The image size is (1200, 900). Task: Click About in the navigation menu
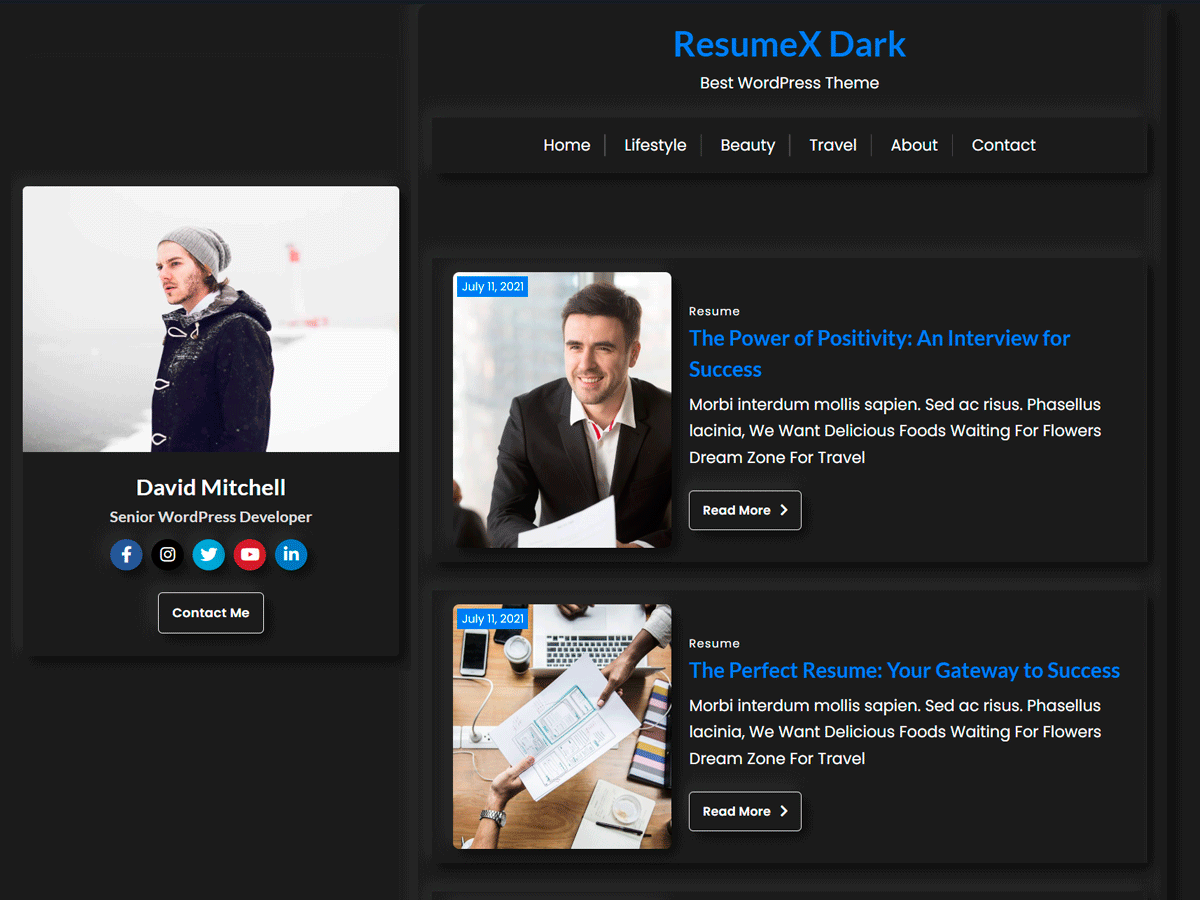point(913,145)
